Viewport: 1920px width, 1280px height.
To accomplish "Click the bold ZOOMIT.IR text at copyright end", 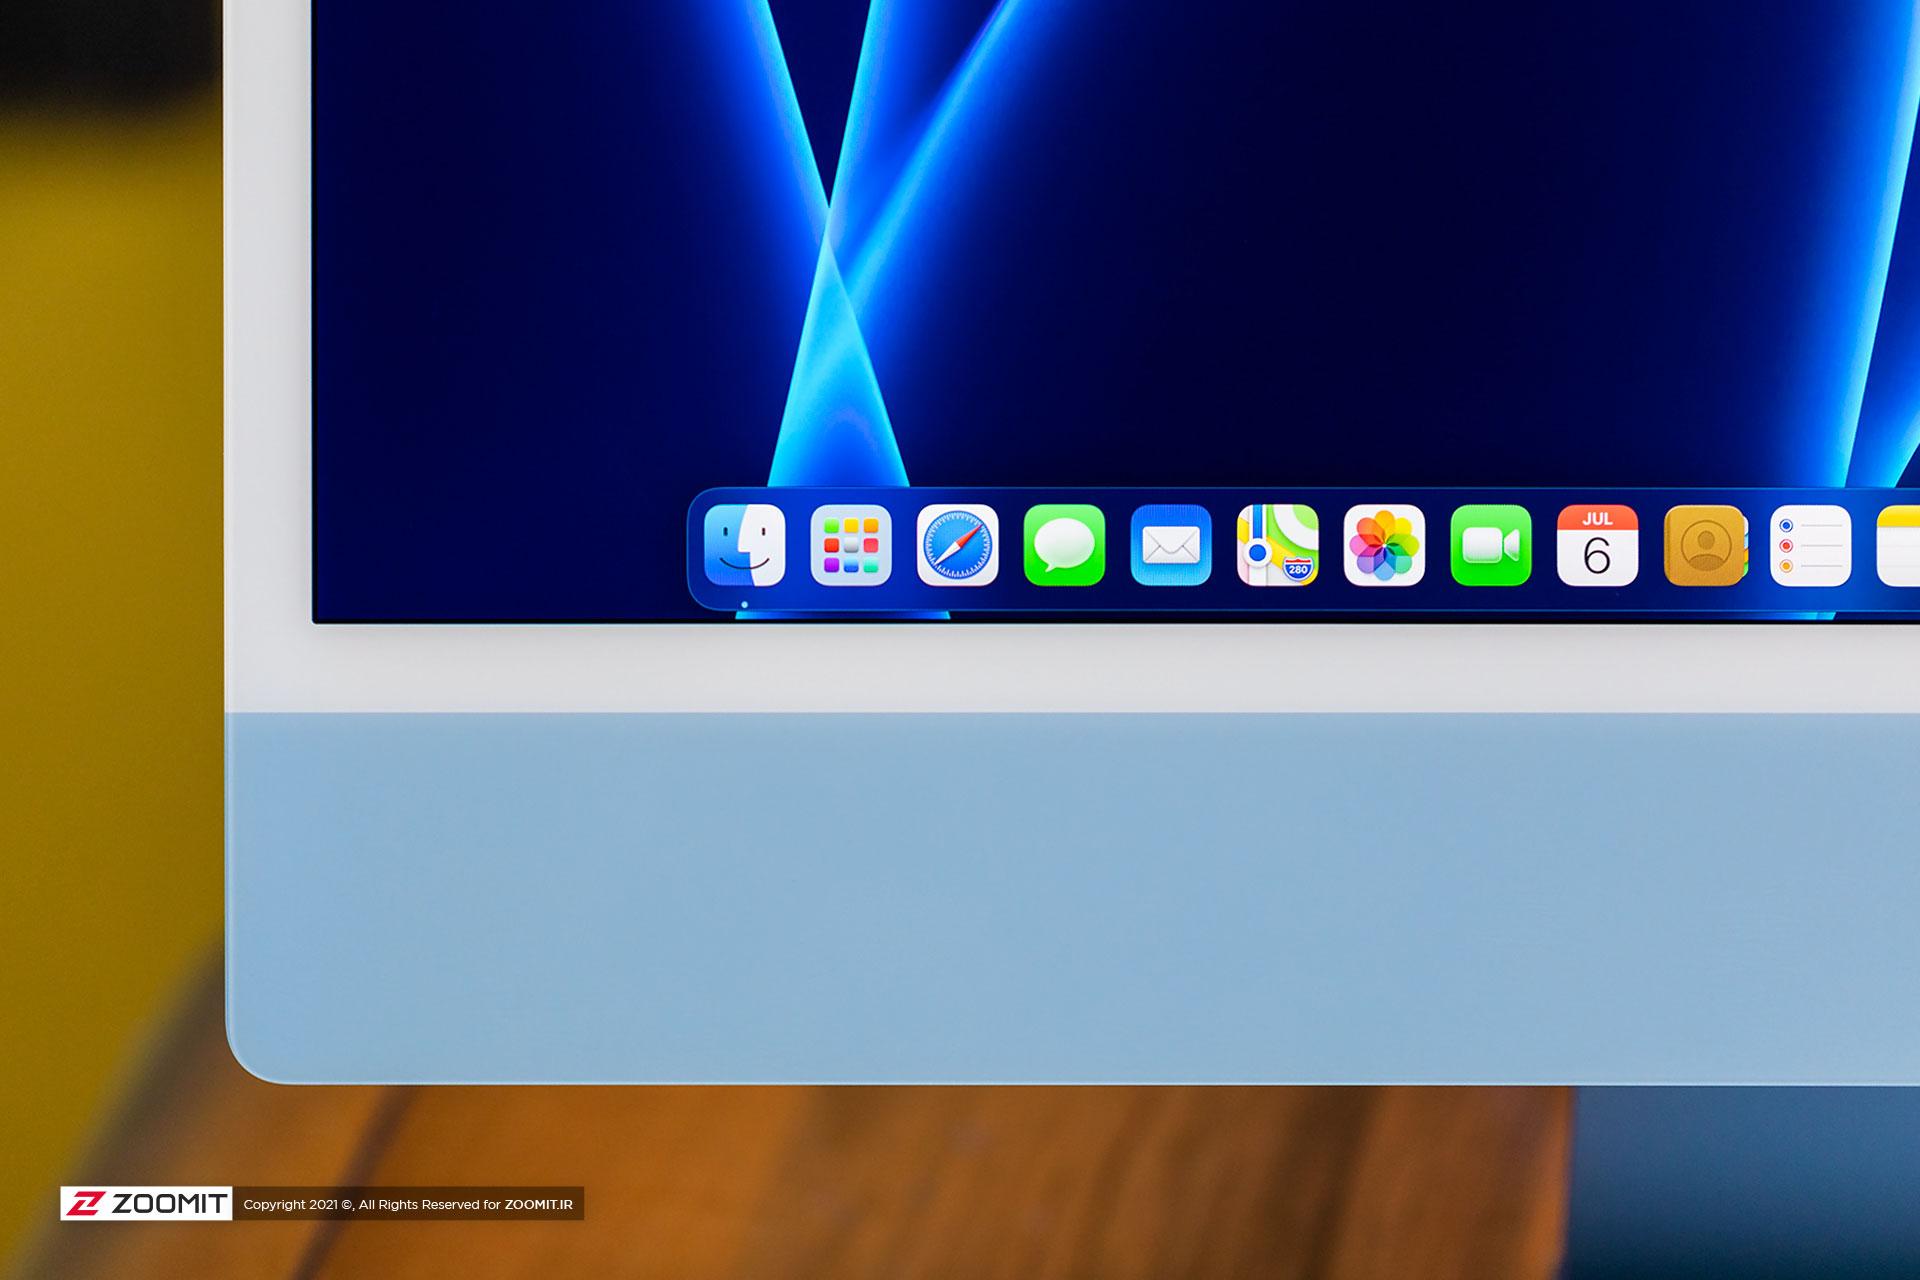I will tap(538, 1204).
